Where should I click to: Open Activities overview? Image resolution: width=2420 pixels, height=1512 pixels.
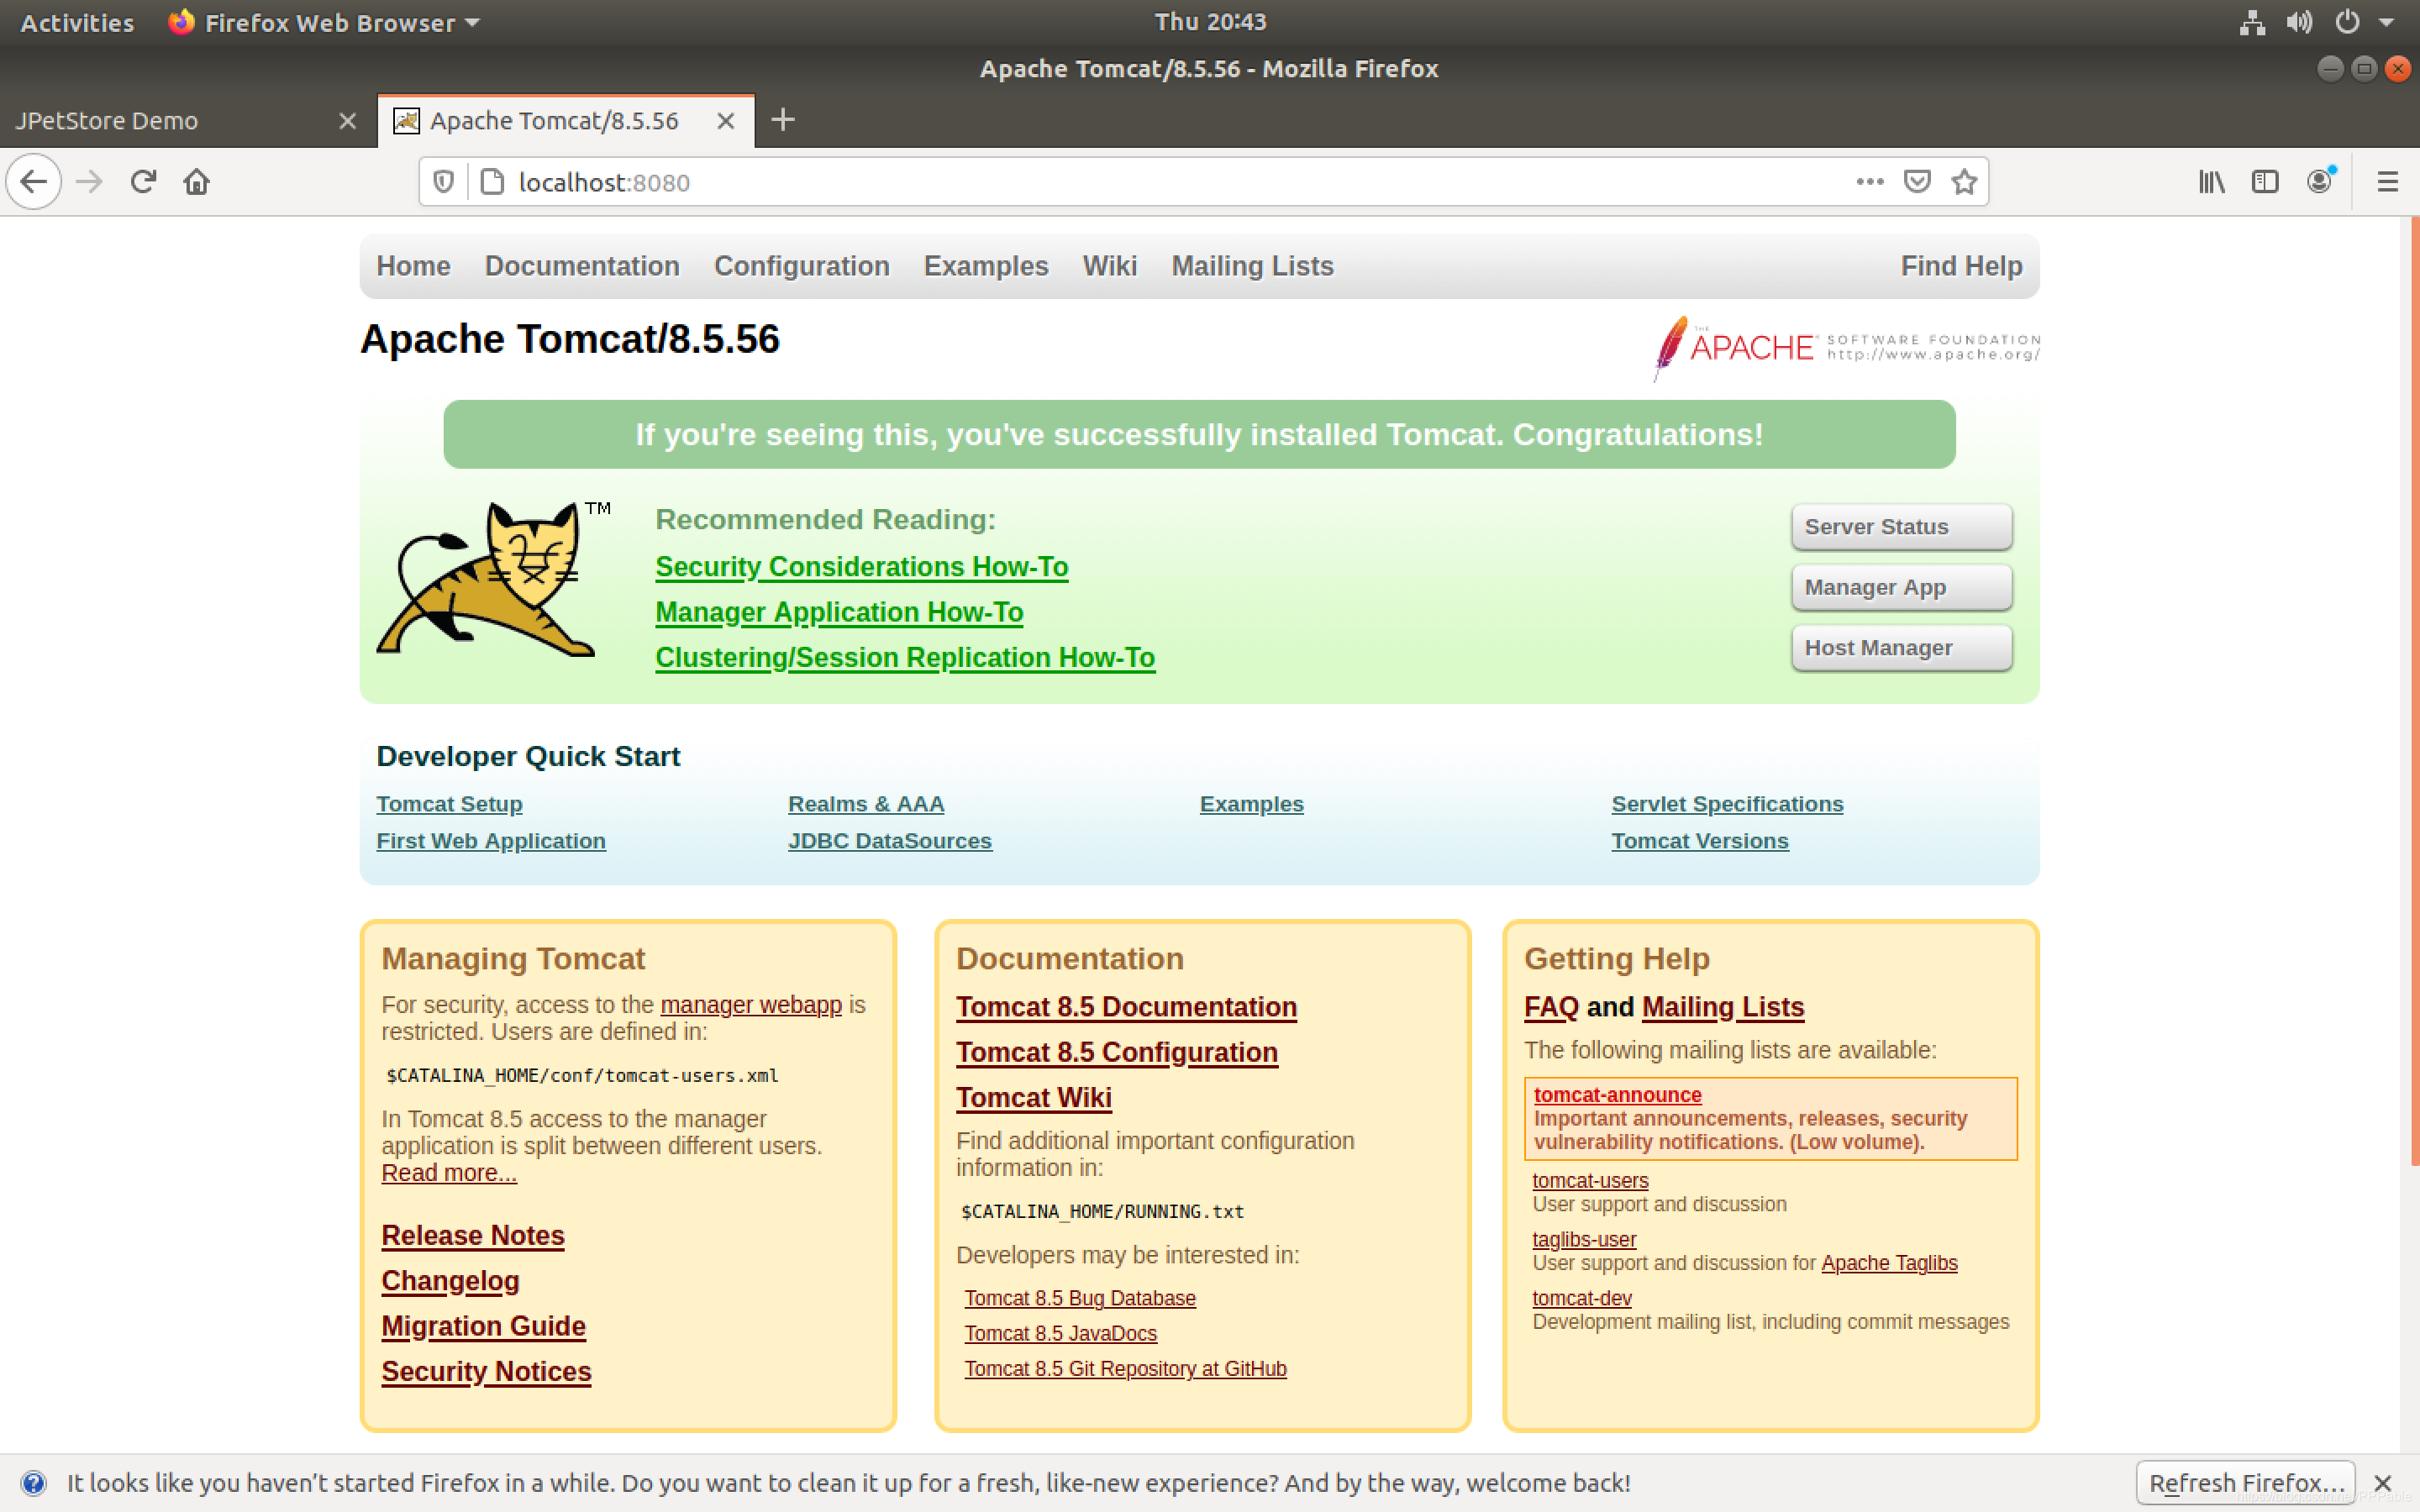click(x=77, y=22)
